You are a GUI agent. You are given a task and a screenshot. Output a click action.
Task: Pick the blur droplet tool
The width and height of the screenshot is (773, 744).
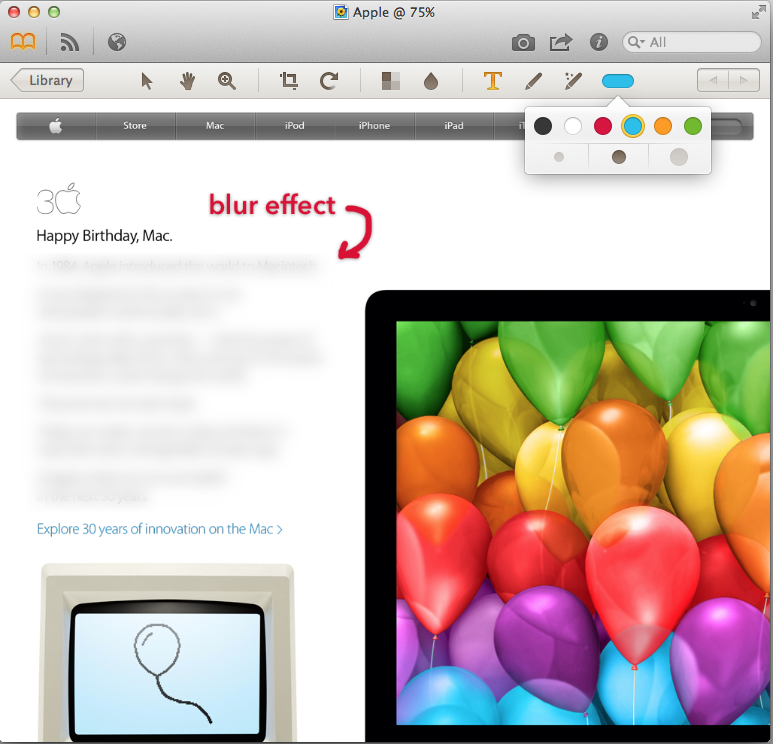point(431,81)
